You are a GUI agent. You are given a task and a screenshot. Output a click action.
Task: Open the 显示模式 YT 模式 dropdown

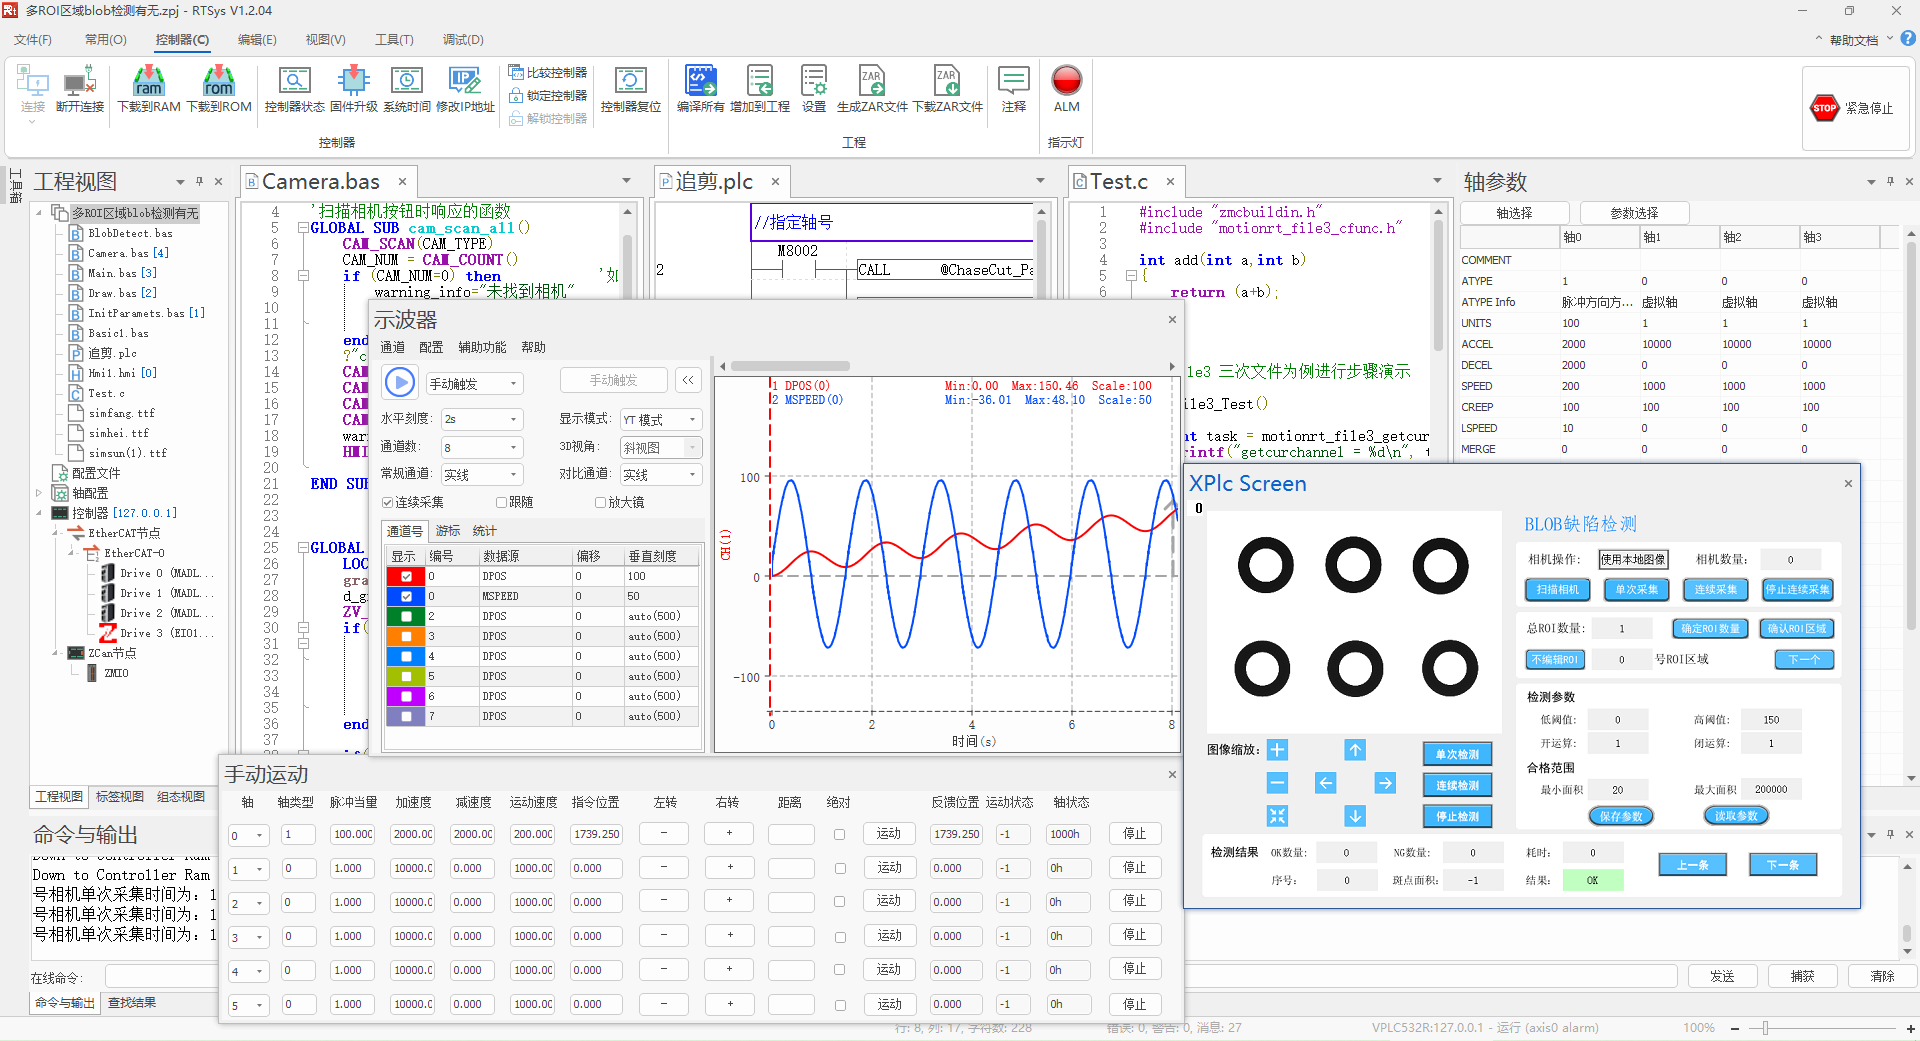[x=661, y=420]
